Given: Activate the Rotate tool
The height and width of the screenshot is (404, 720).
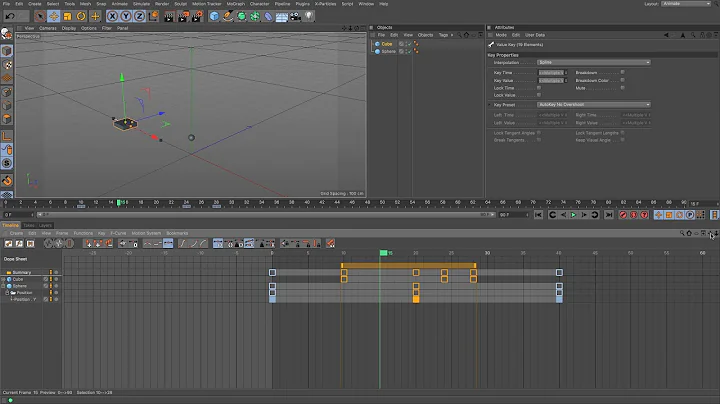Looking at the screenshot, I should pyautogui.click(x=81, y=17).
